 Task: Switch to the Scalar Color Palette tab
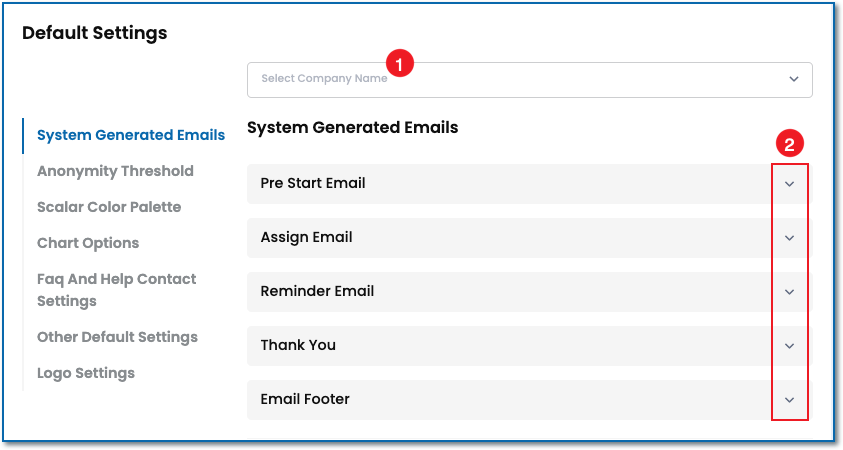[109, 207]
